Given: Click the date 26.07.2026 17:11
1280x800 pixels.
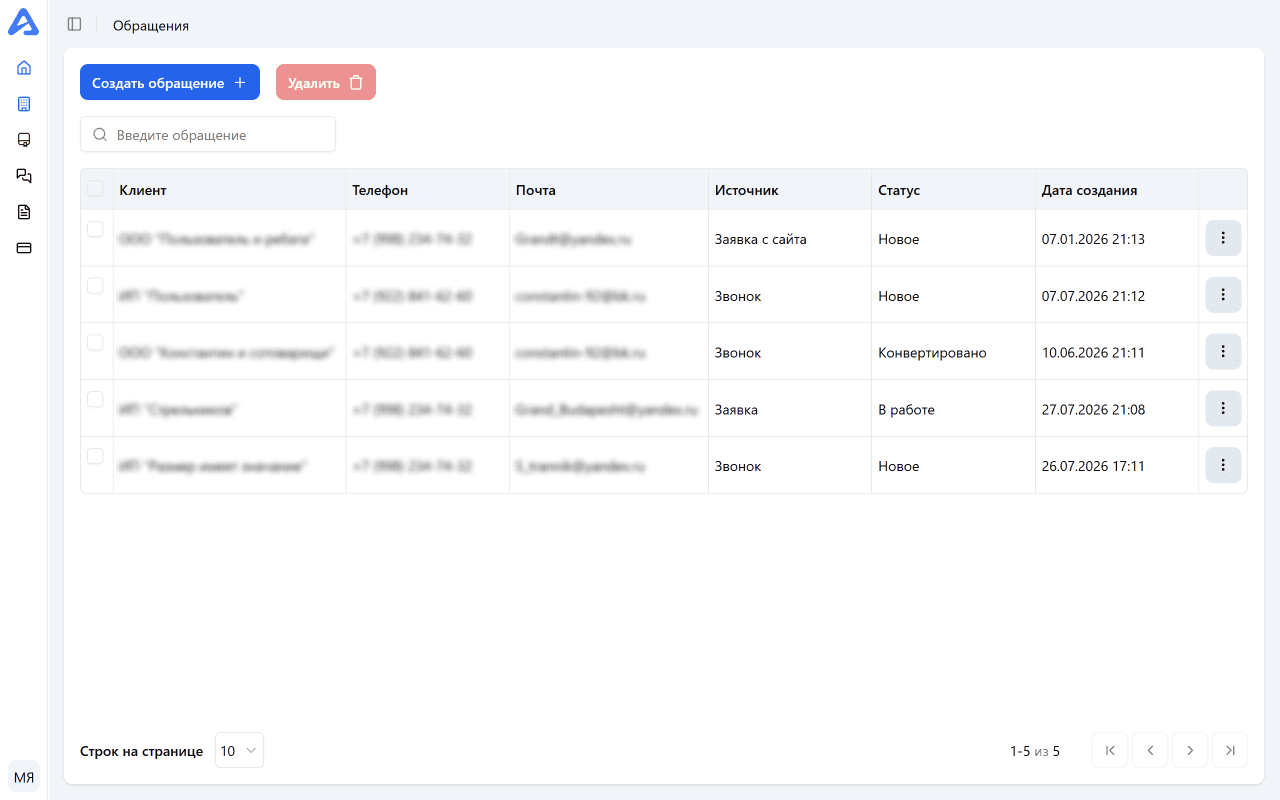Looking at the screenshot, I should [x=1093, y=466].
